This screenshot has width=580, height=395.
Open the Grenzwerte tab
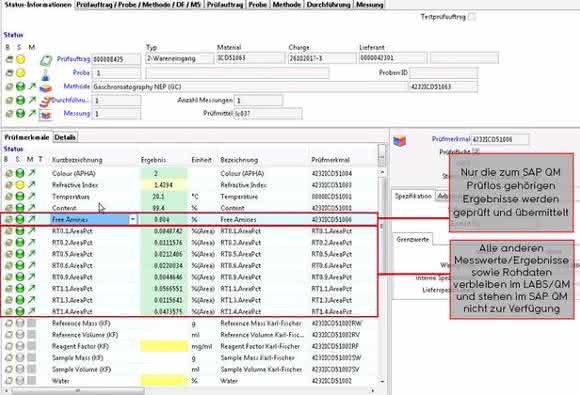(413, 239)
